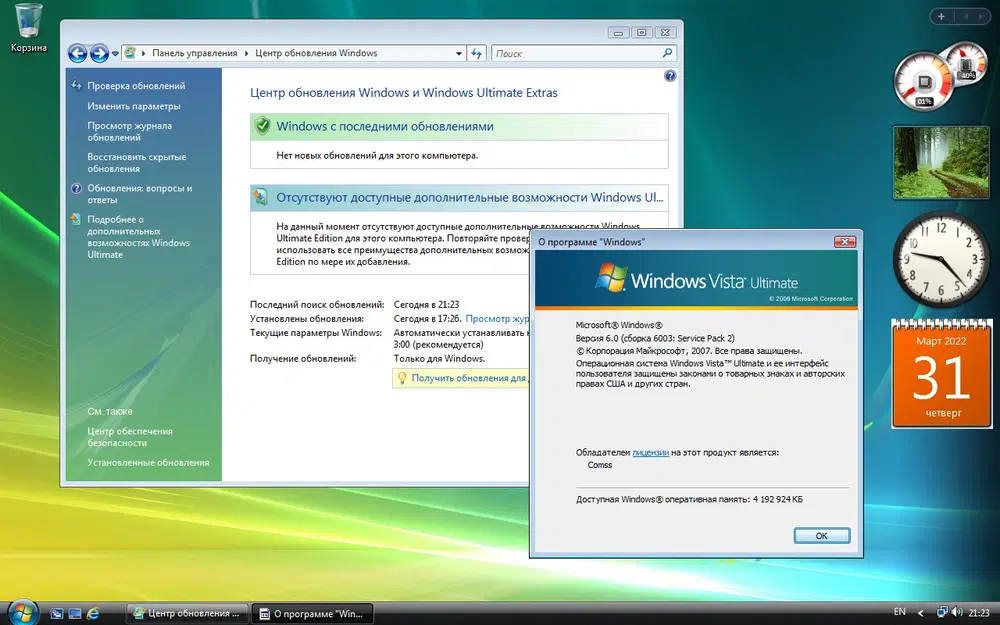Launch Internet Explorer from quick launch
1000x625 pixels.
(x=93, y=614)
